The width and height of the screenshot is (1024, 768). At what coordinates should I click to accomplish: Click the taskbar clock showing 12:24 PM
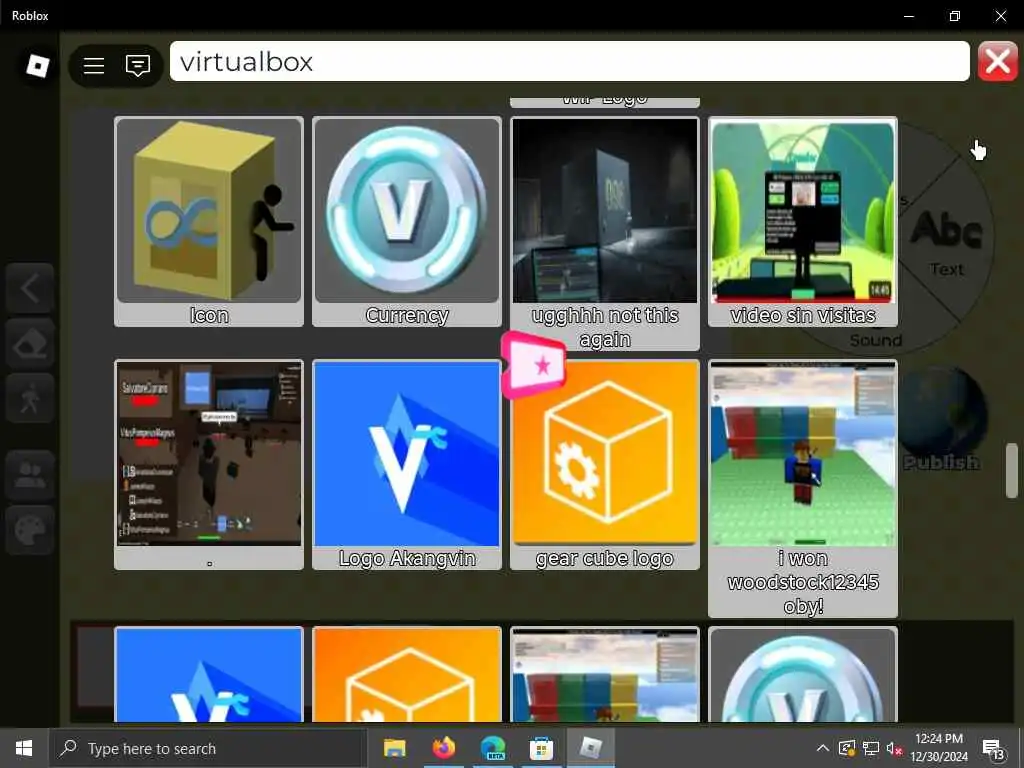click(939, 748)
